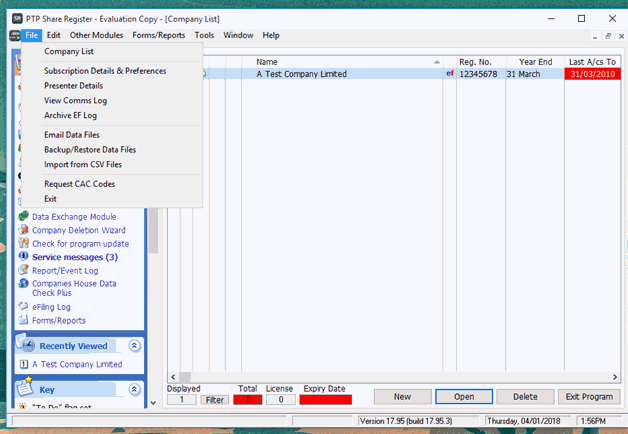Select View Comms Log
The image size is (628, 434).
pos(75,100)
